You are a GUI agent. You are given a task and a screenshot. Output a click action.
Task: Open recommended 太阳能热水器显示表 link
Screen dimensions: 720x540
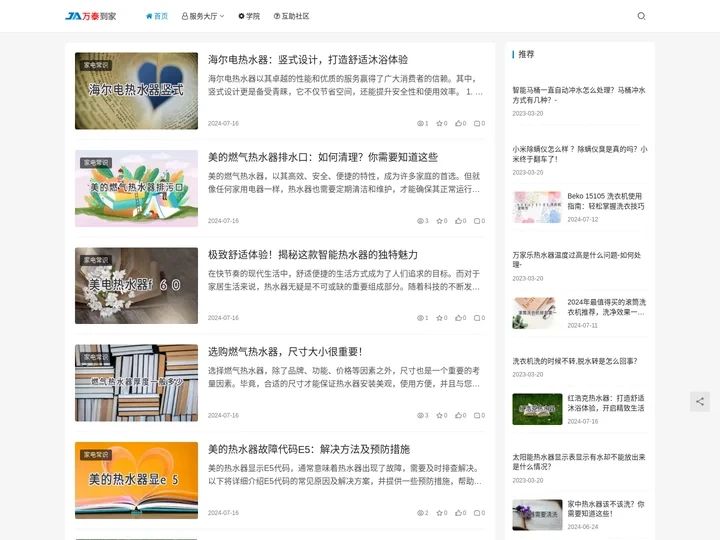(579, 462)
